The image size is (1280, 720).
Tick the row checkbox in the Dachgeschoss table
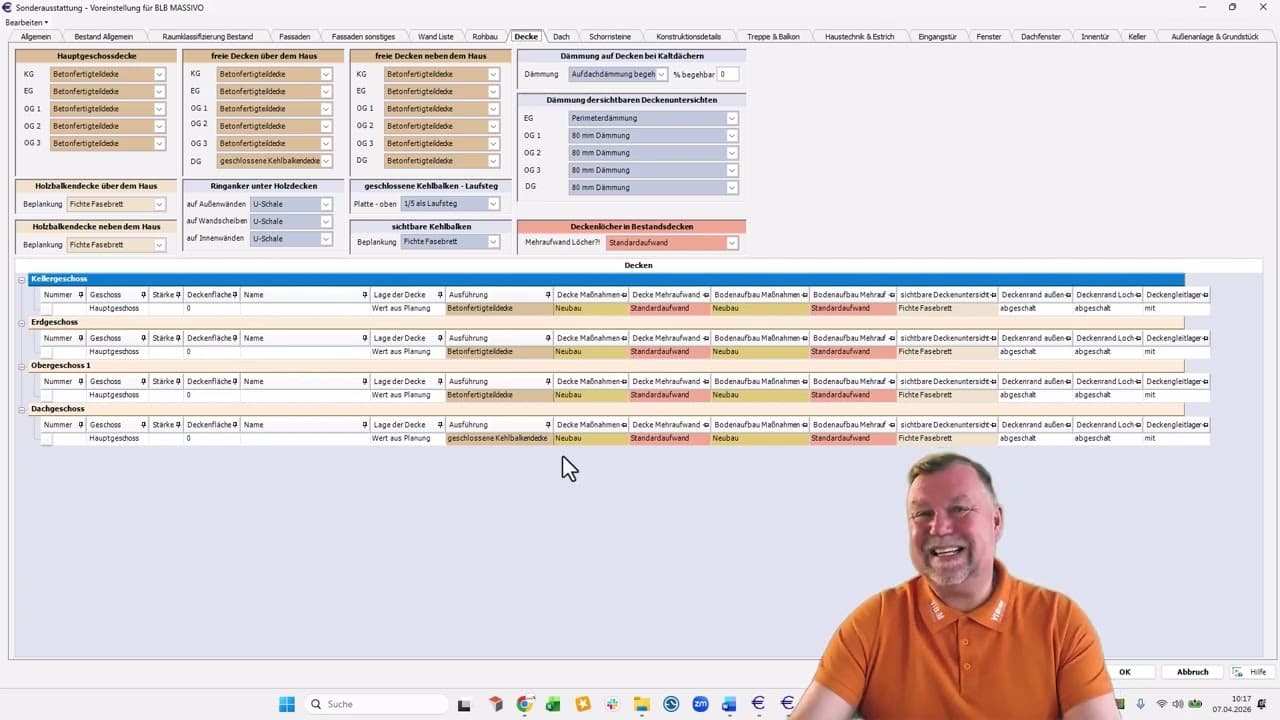click(46, 439)
